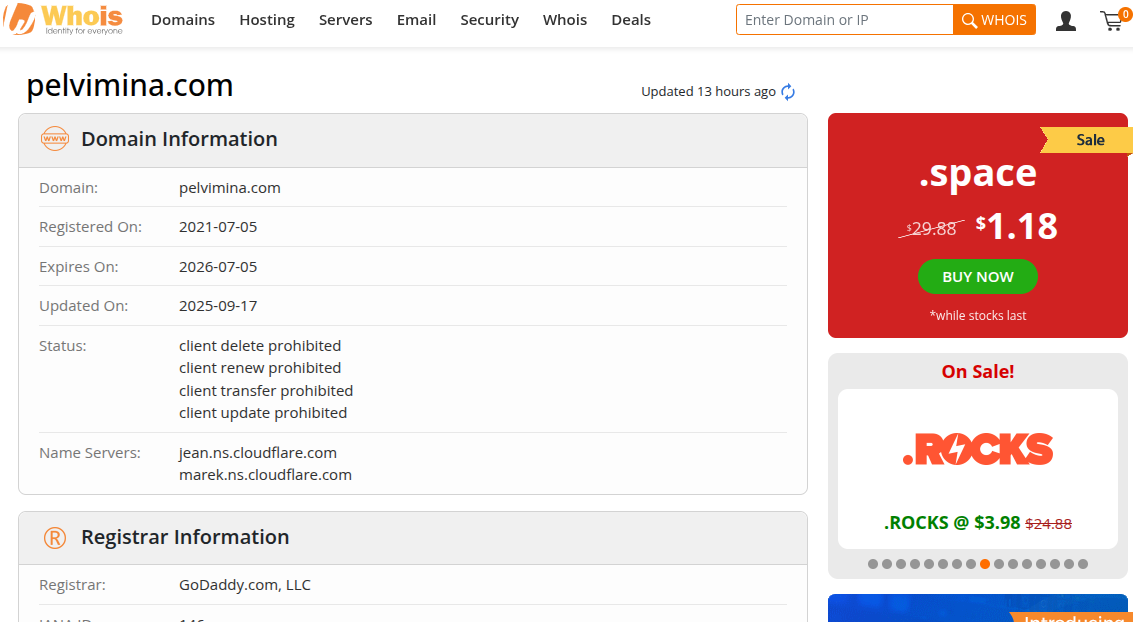The width and height of the screenshot is (1133, 622).
Task: Click status client update prohibited
Action: click(263, 413)
